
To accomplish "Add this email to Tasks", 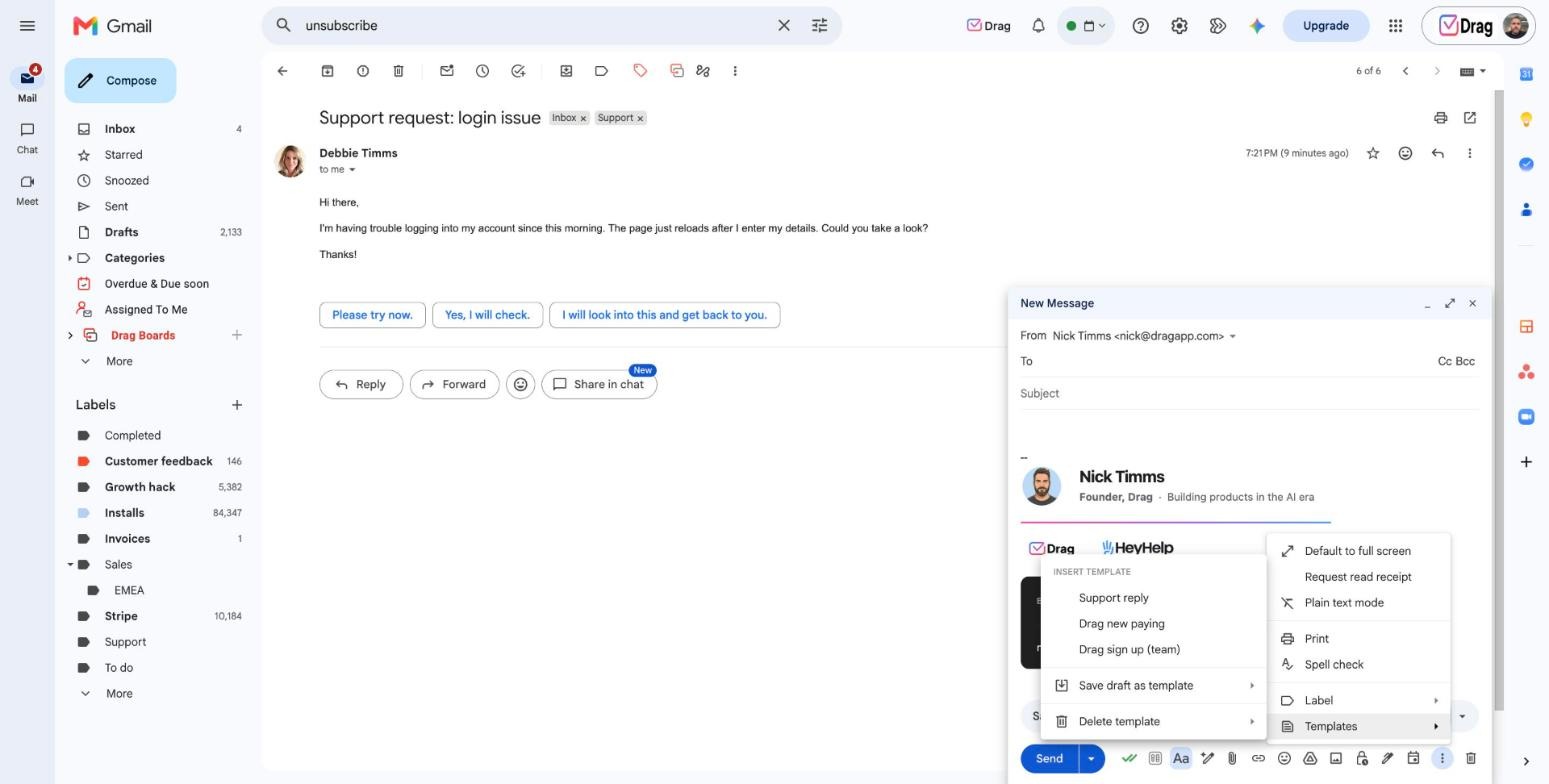I will pos(518,71).
